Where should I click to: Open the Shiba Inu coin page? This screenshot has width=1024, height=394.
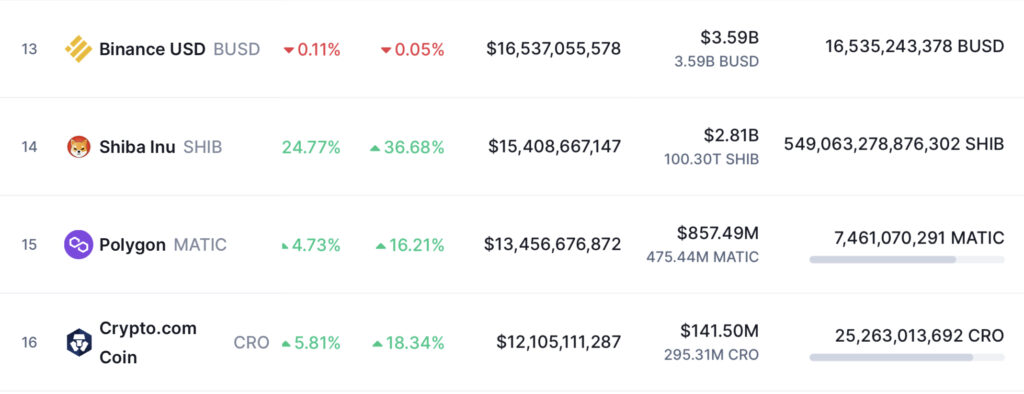tap(137, 147)
